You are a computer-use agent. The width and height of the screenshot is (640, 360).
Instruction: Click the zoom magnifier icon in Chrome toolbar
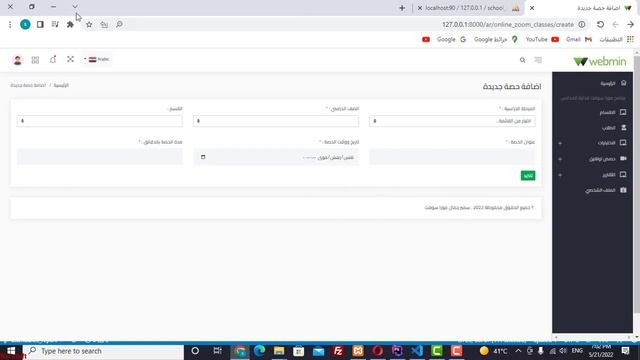[119, 24]
